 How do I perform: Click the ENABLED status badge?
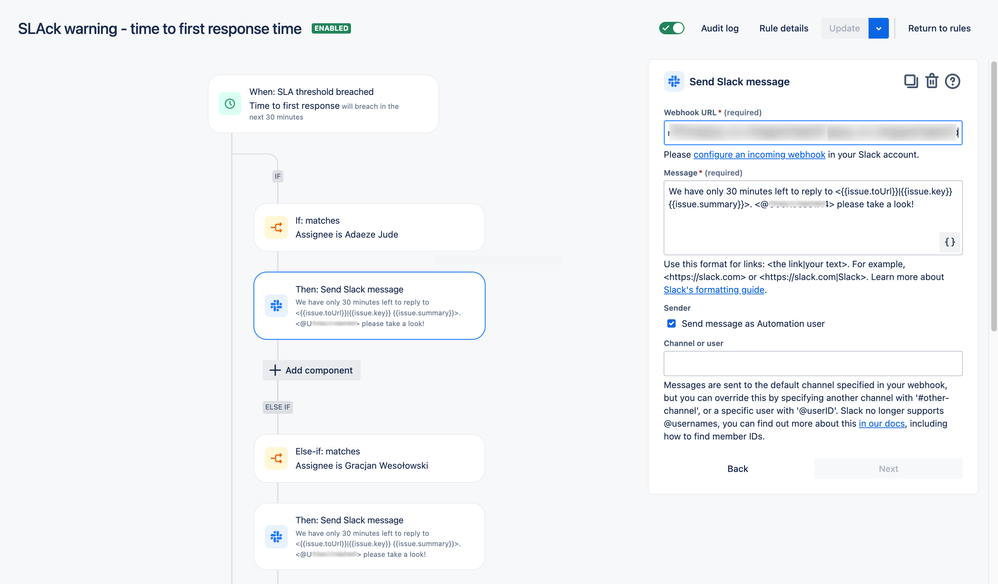click(x=331, y=29)
